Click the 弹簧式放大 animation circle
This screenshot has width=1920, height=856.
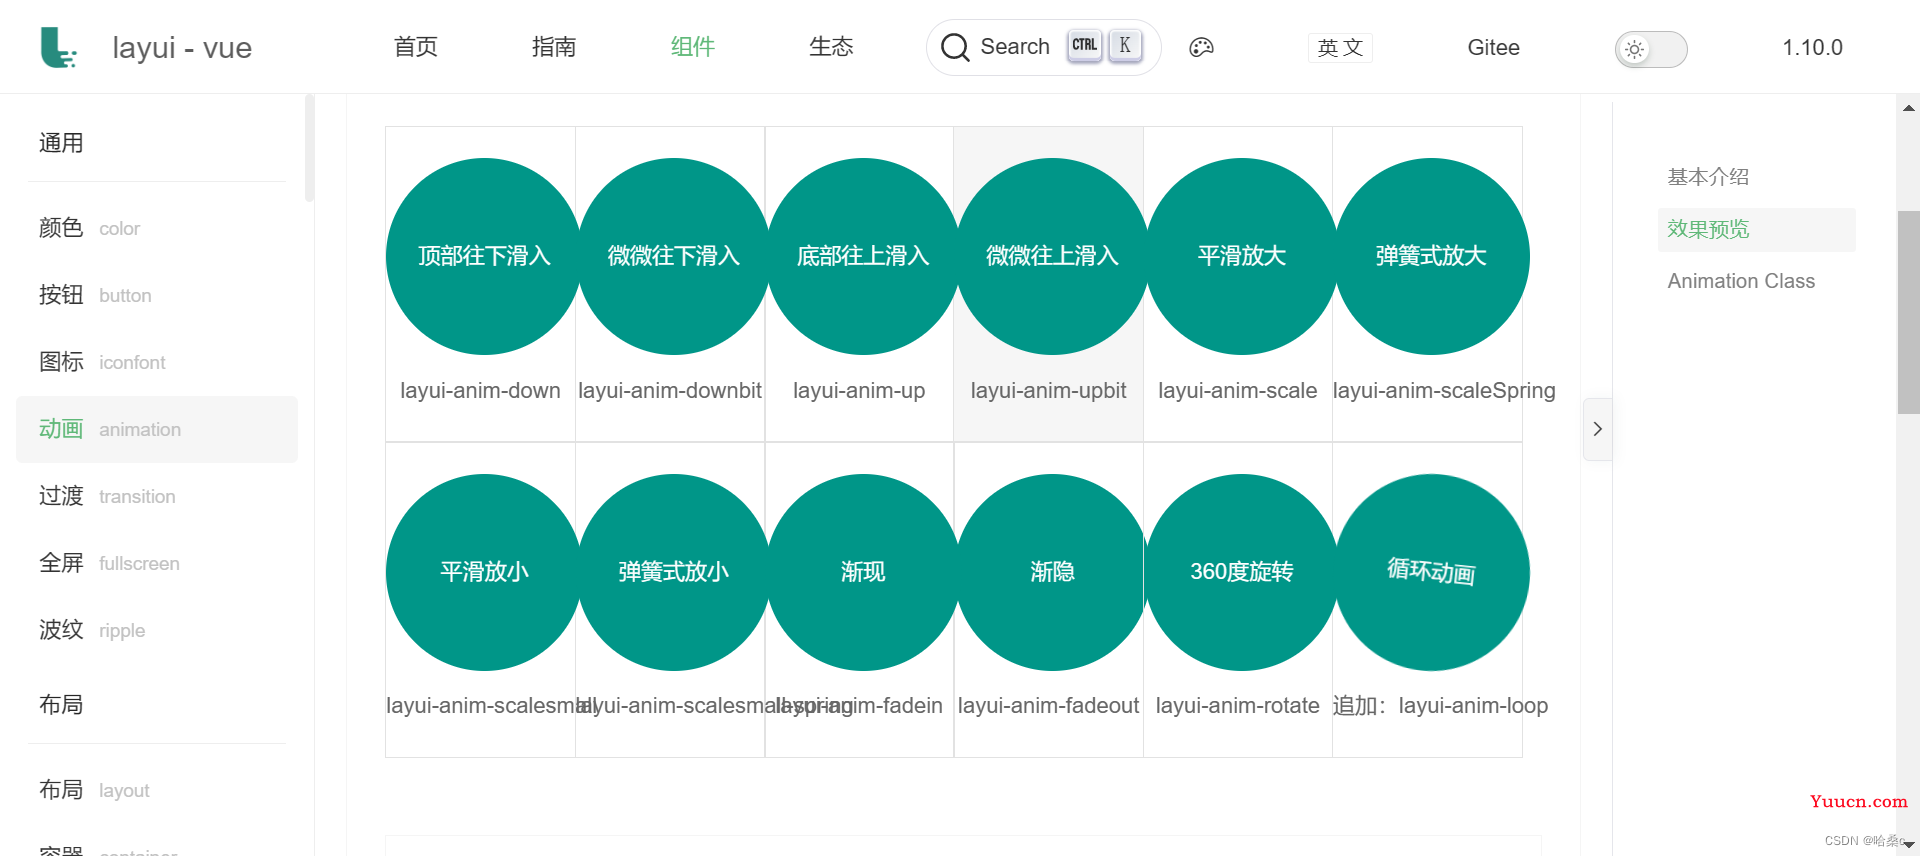pyautogui.click(x=1431, y=256)
